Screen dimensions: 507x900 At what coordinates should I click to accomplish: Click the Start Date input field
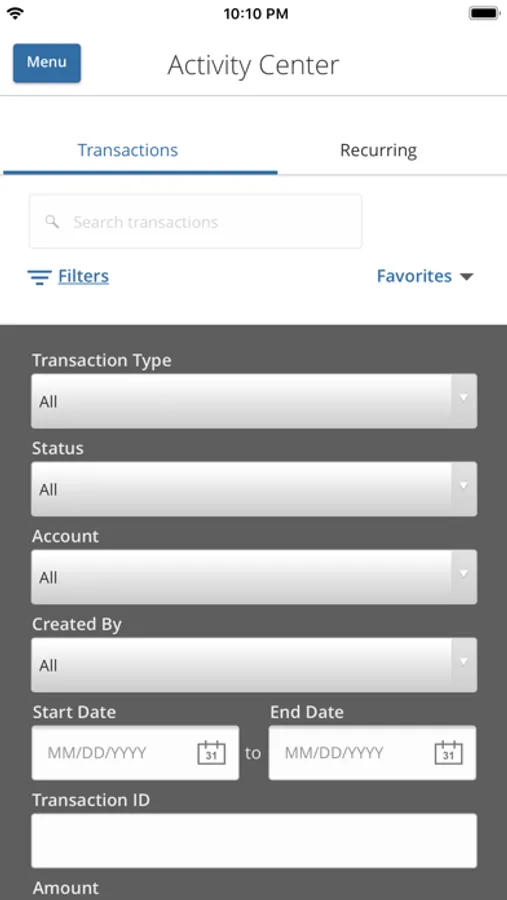pos(135,752)
